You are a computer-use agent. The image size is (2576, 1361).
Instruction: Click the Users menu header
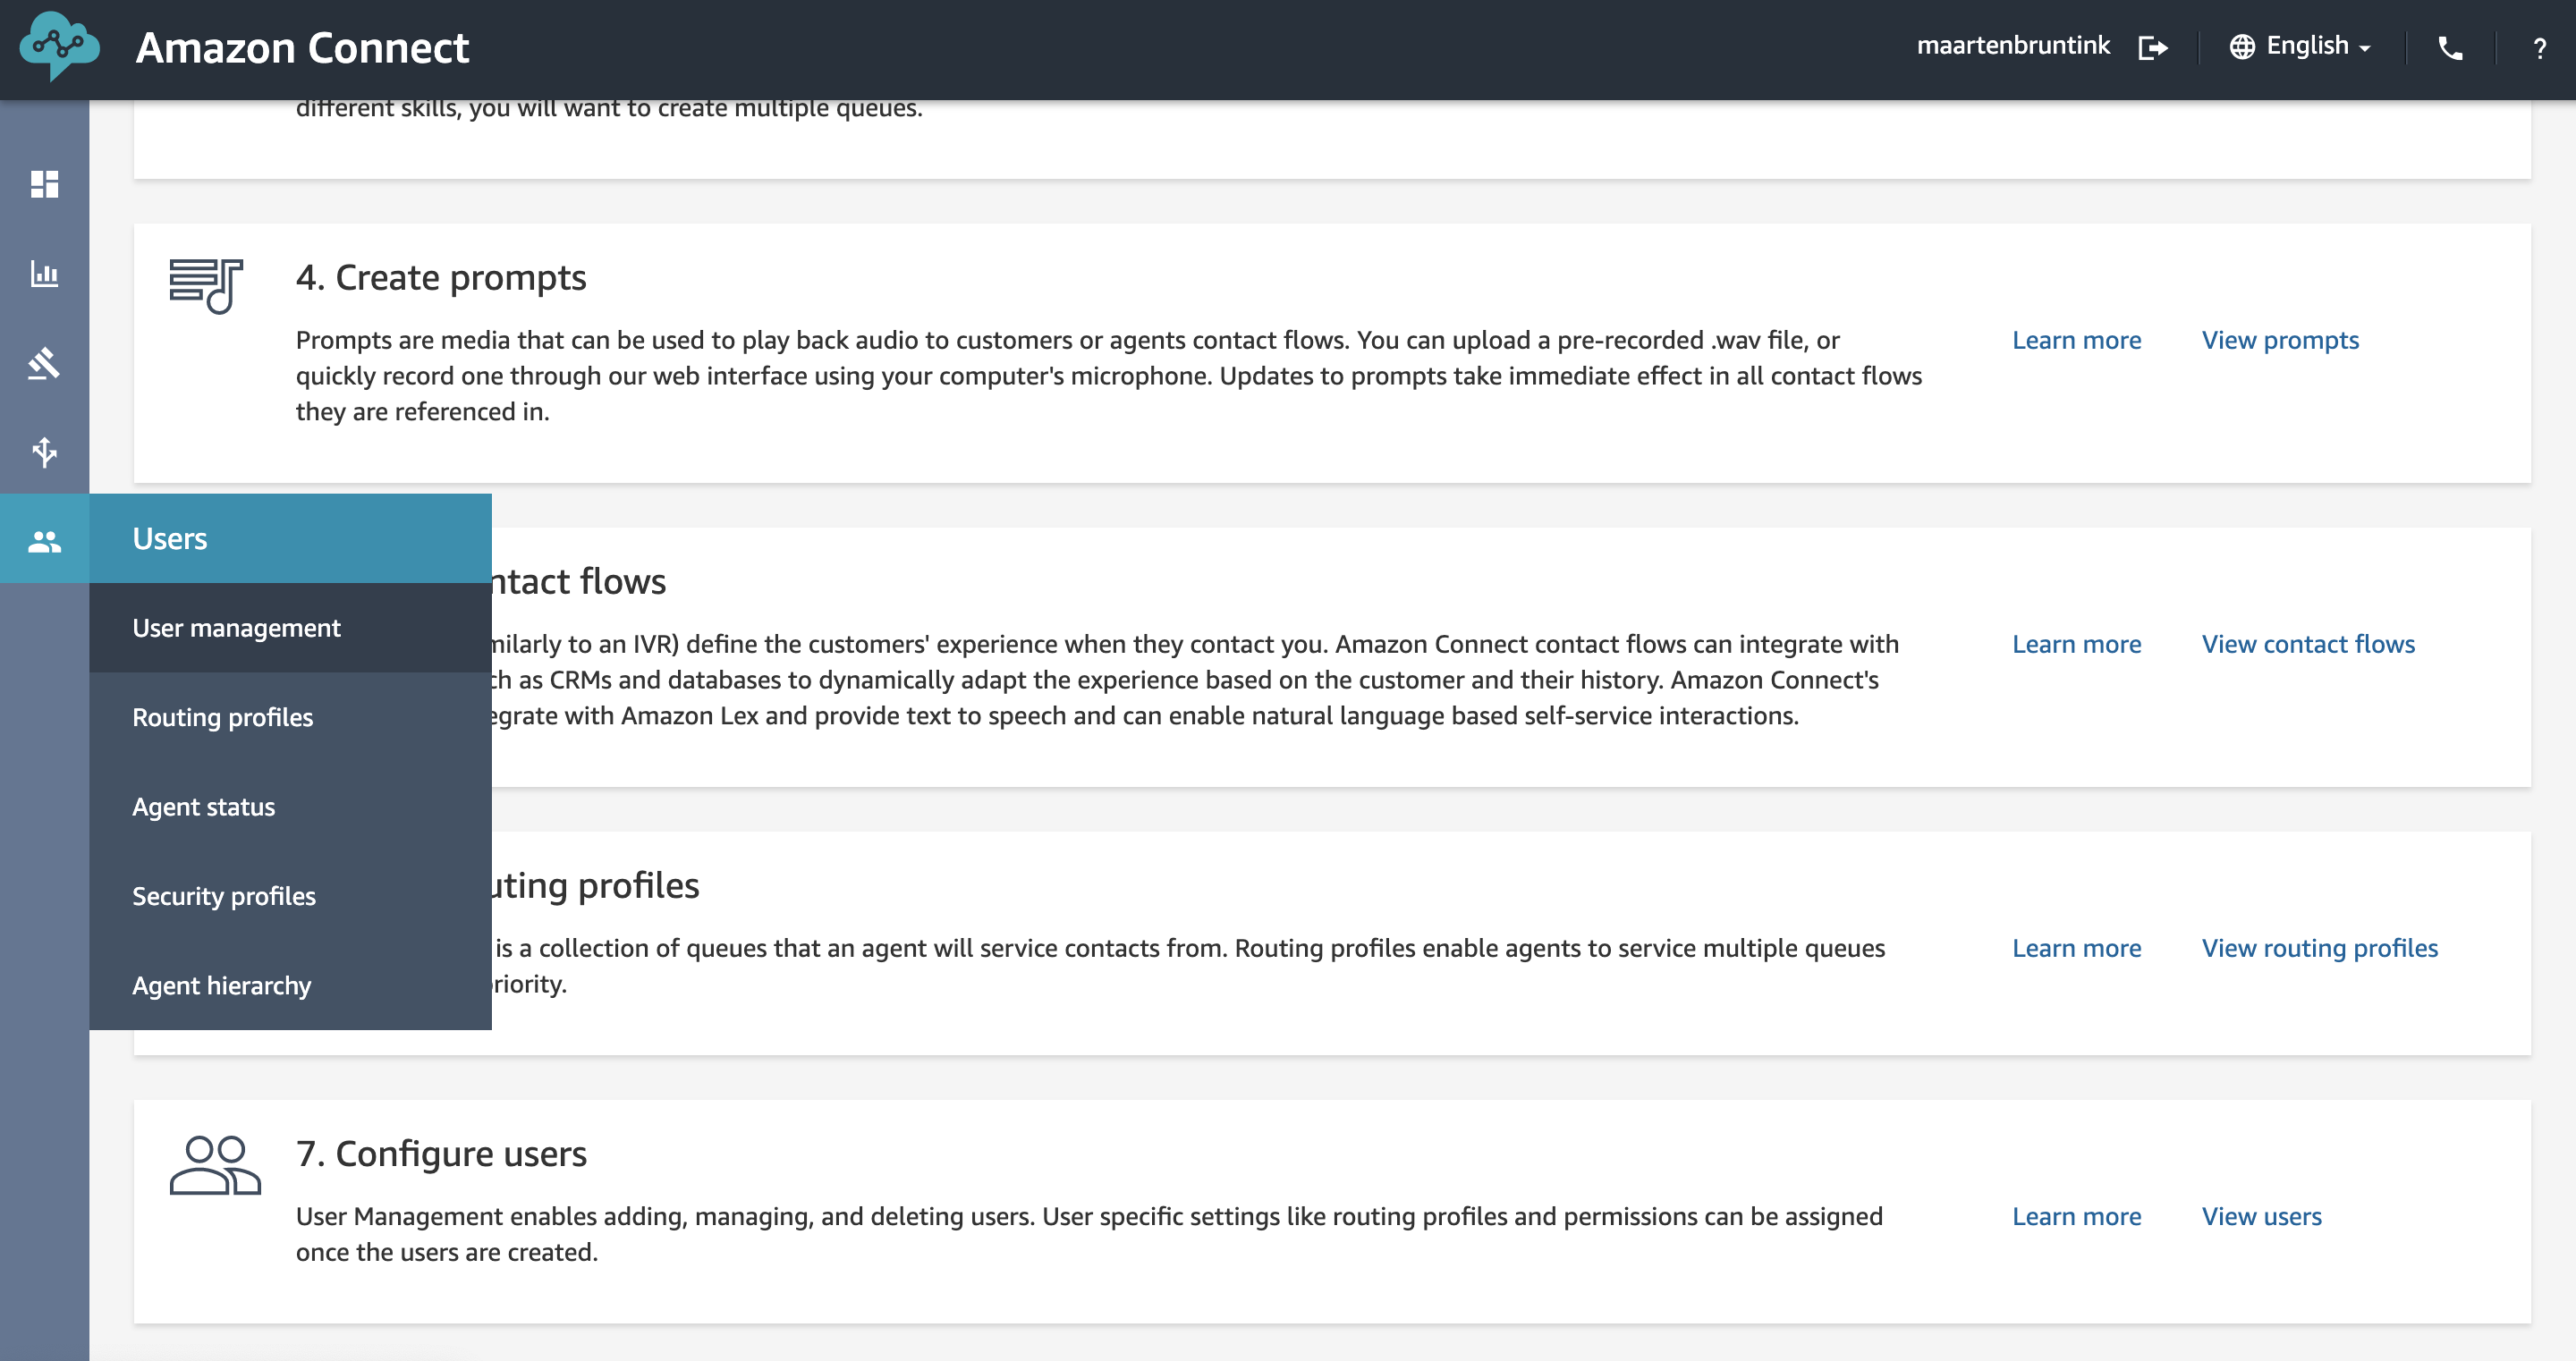(x=290, y=538)
